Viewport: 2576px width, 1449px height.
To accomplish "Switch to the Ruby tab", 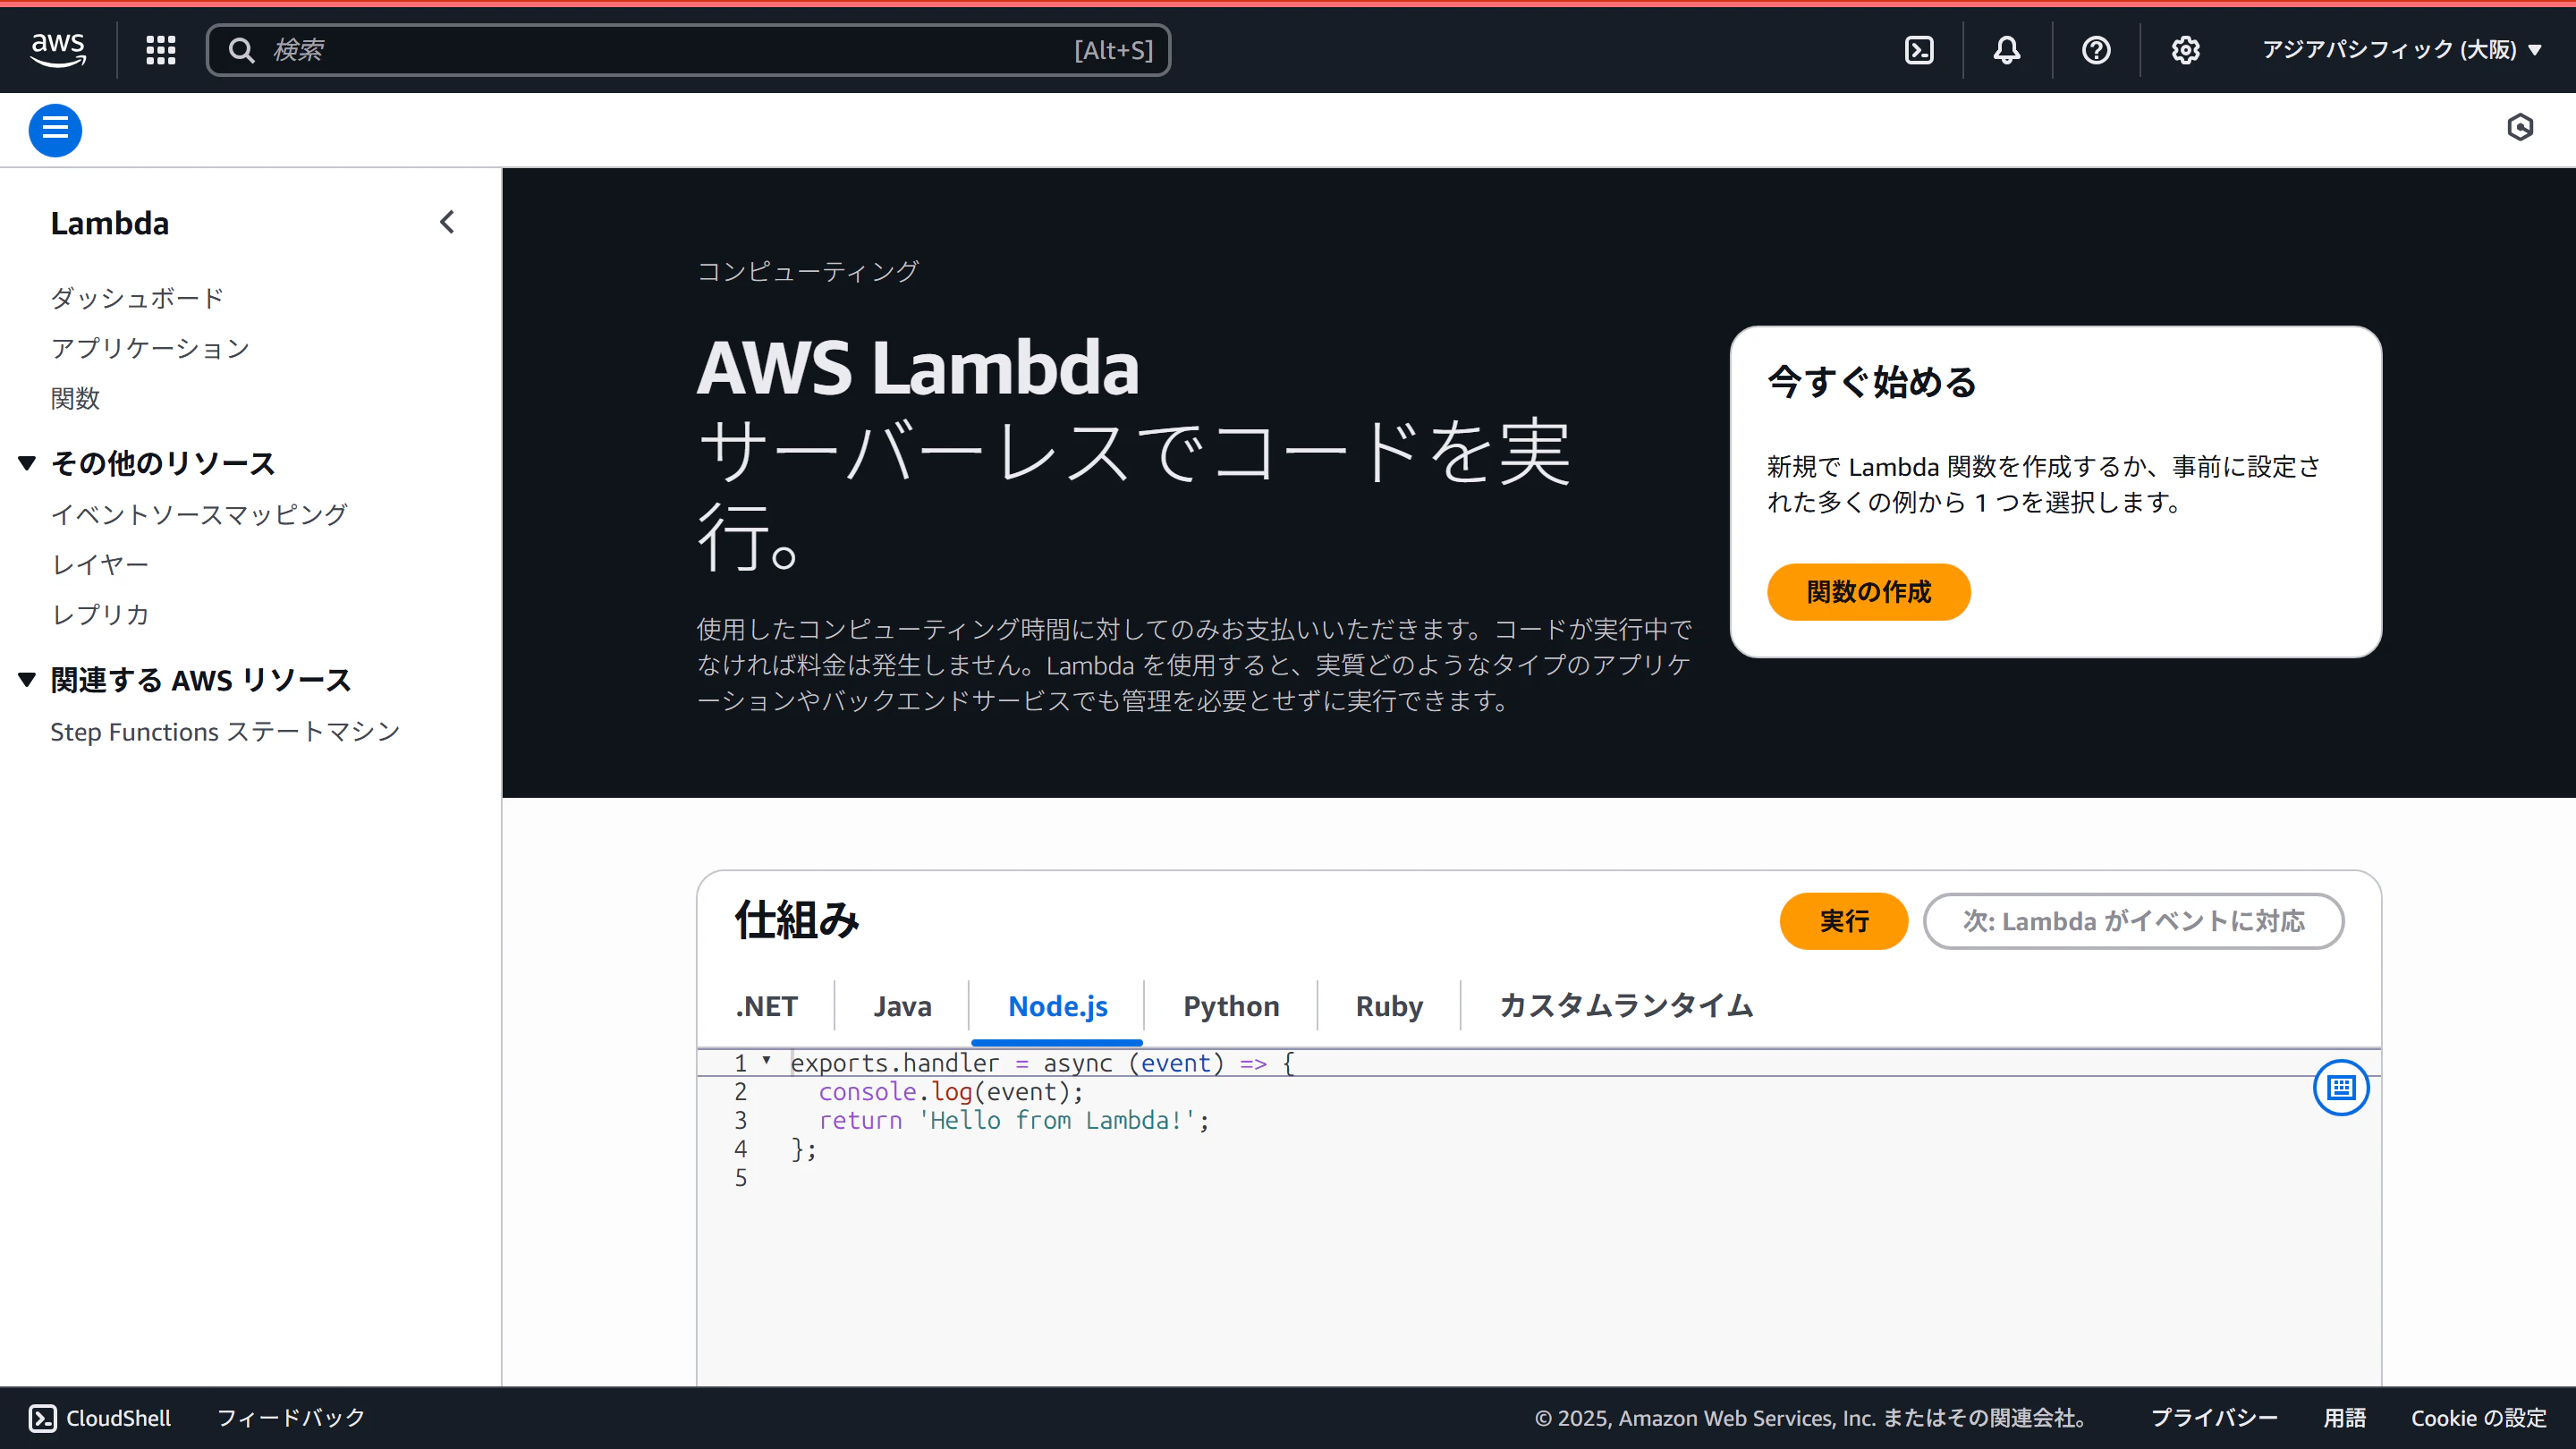I will pyautogui.click(x=1388, y=1006).
